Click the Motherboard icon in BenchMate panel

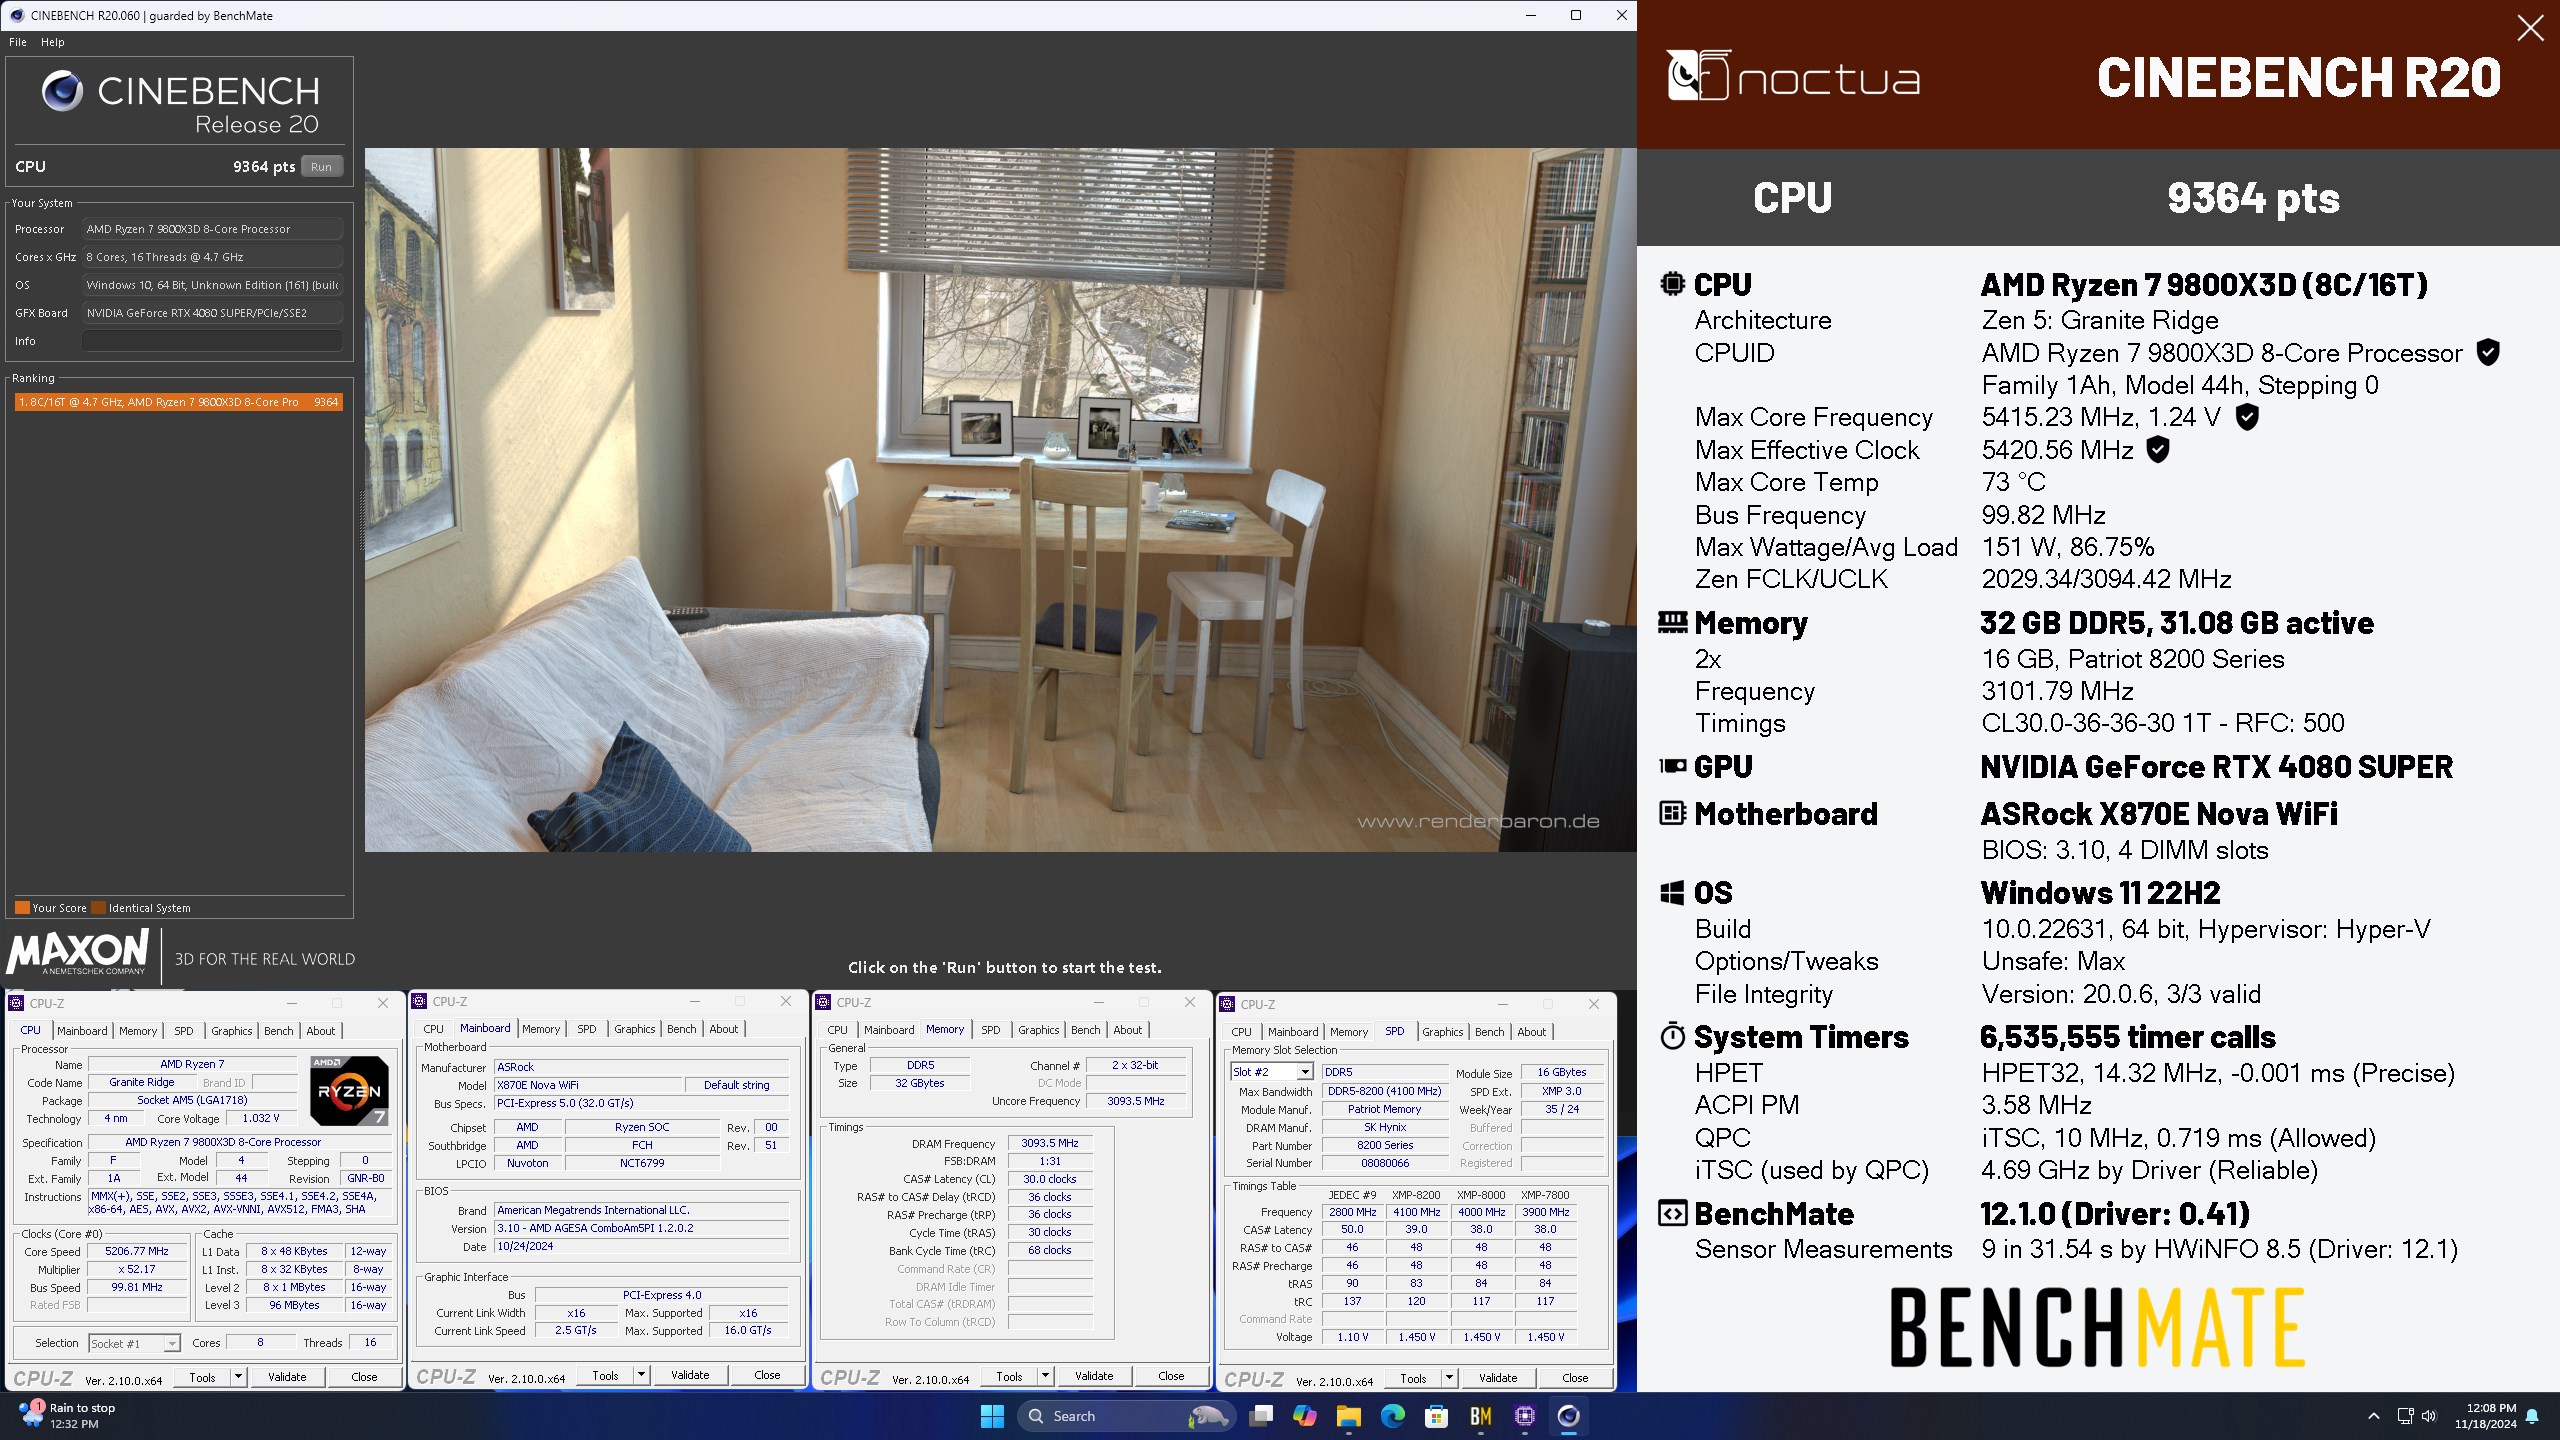(x=1672, y=813)
